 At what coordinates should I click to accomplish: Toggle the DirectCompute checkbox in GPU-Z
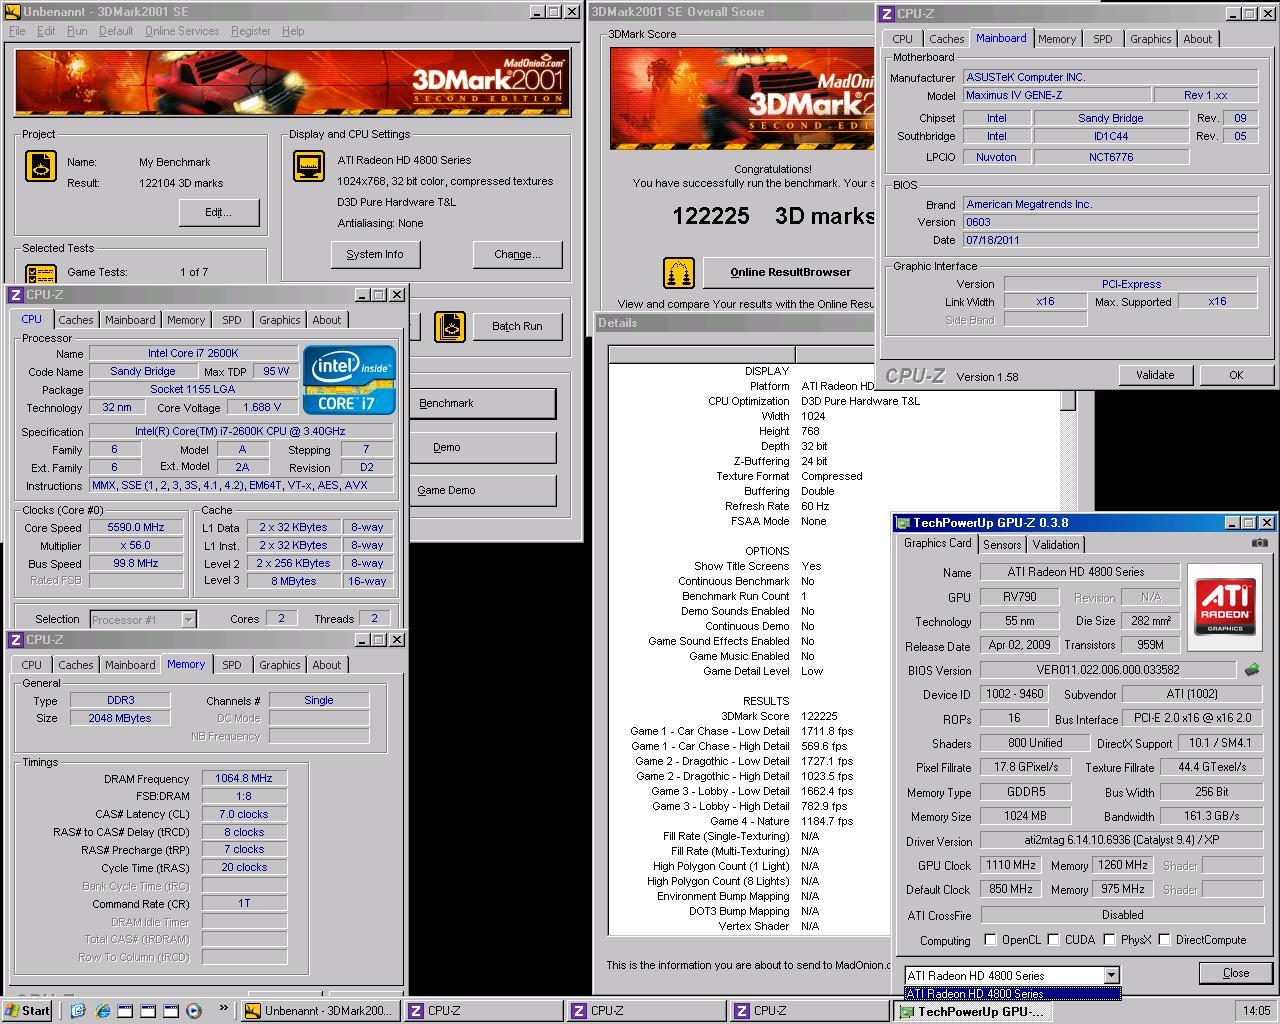pyautogui.click(x=1164, y=940)
